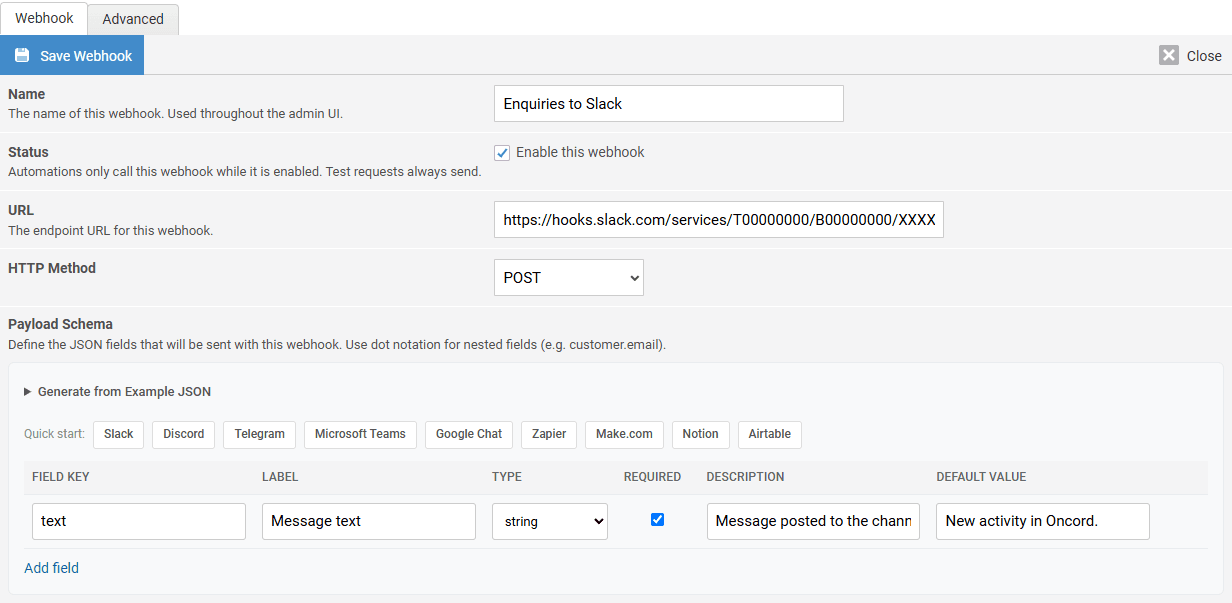Choose the Zapier quick start preset
Viewport: 1232px width, 603px height.
[549, 434]
